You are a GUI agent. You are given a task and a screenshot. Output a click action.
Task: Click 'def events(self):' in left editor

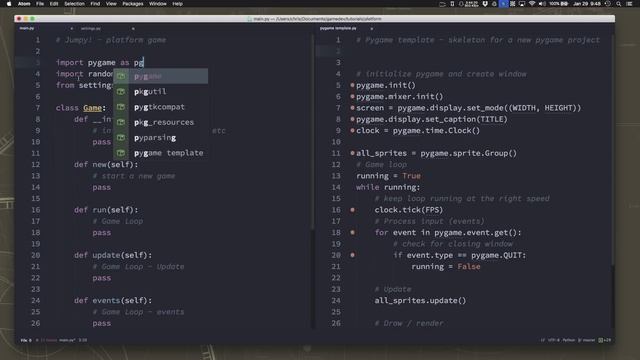pos(113,300)
